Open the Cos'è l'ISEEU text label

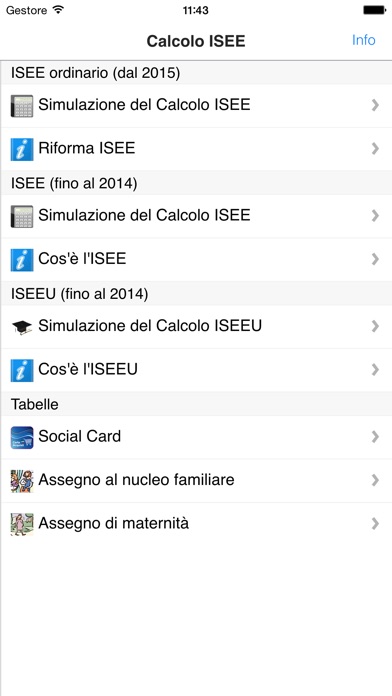(88, 369)
